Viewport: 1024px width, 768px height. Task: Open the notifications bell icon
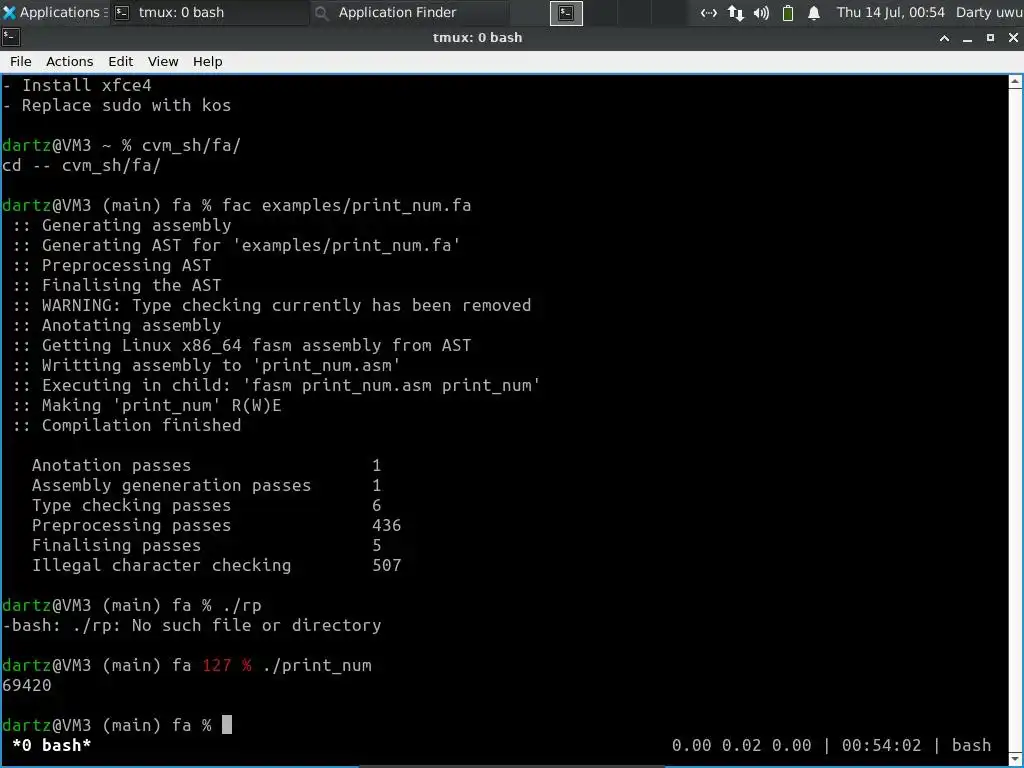point(814,13)
